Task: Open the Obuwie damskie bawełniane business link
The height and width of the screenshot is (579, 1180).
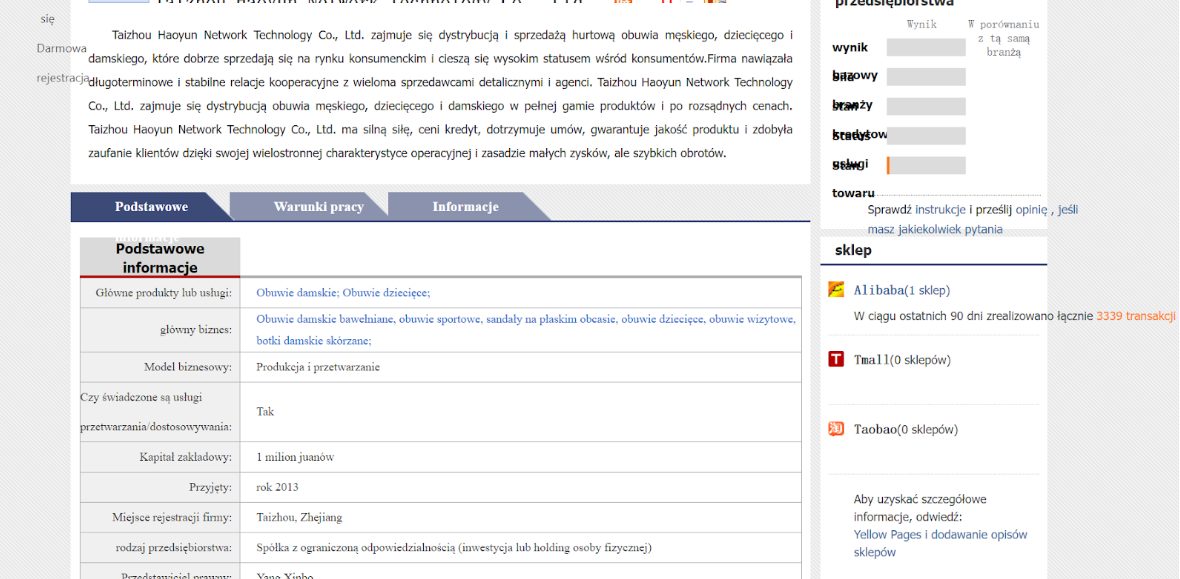Action: (x=325, y=320)
